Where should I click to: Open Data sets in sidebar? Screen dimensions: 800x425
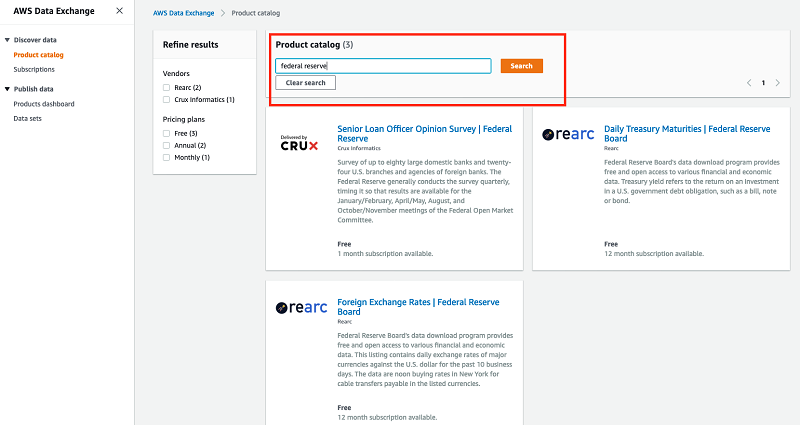28,118
